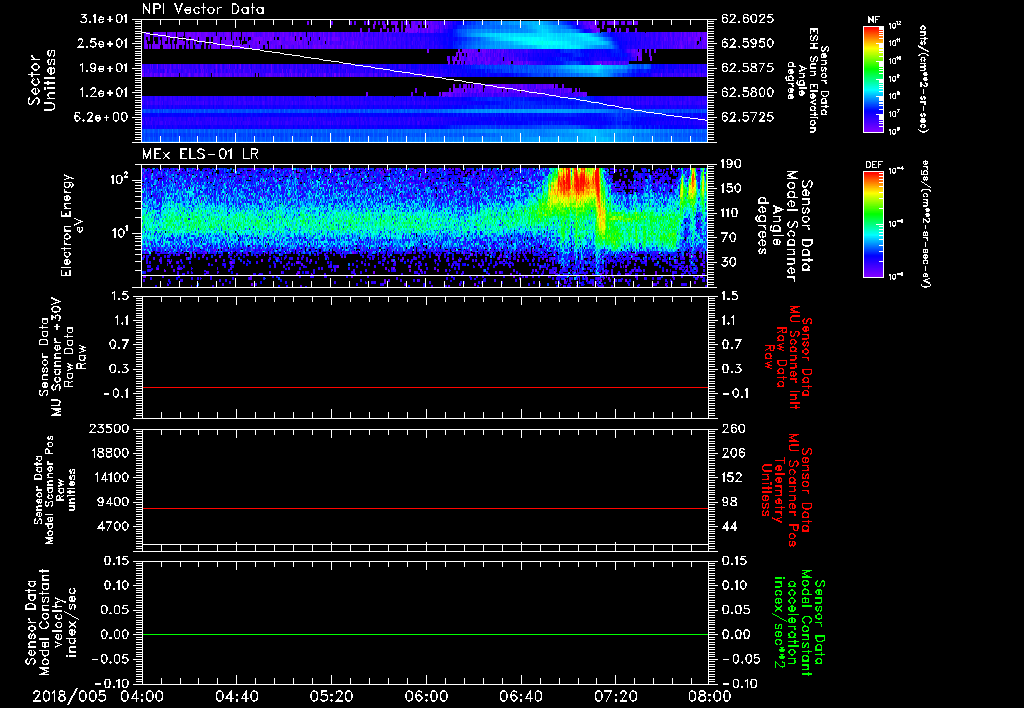Viewport: 1024px width, 708px height.
Task: Click the 4700 scanner position tick
Action: pyautogui.click(x=114, y=526)
